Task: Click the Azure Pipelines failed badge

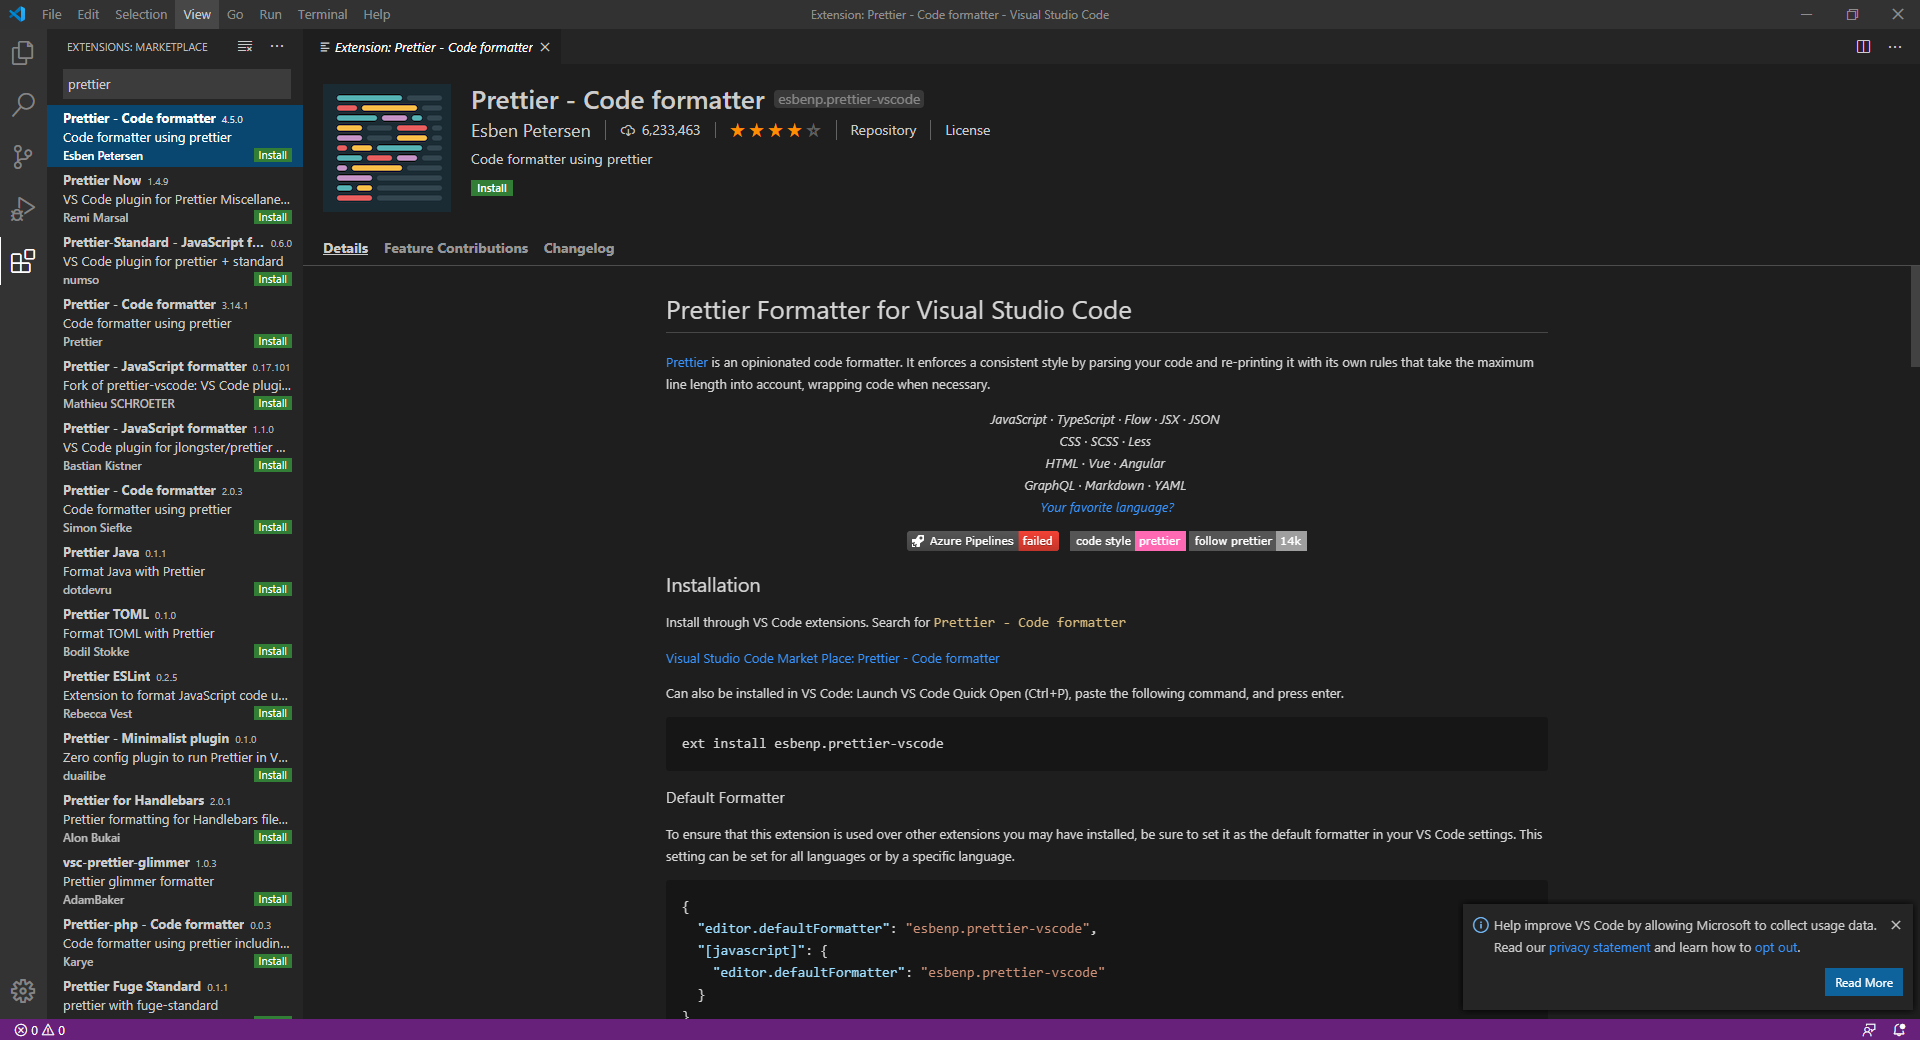Action: coord(982,541)
